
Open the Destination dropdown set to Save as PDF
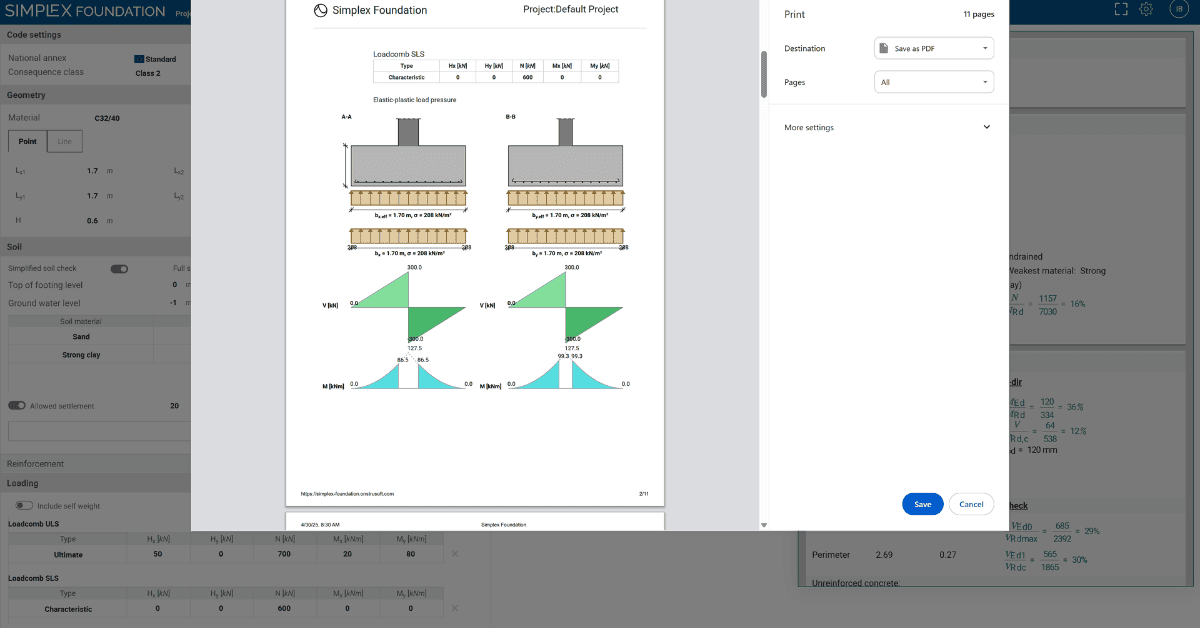coord(934,48)
